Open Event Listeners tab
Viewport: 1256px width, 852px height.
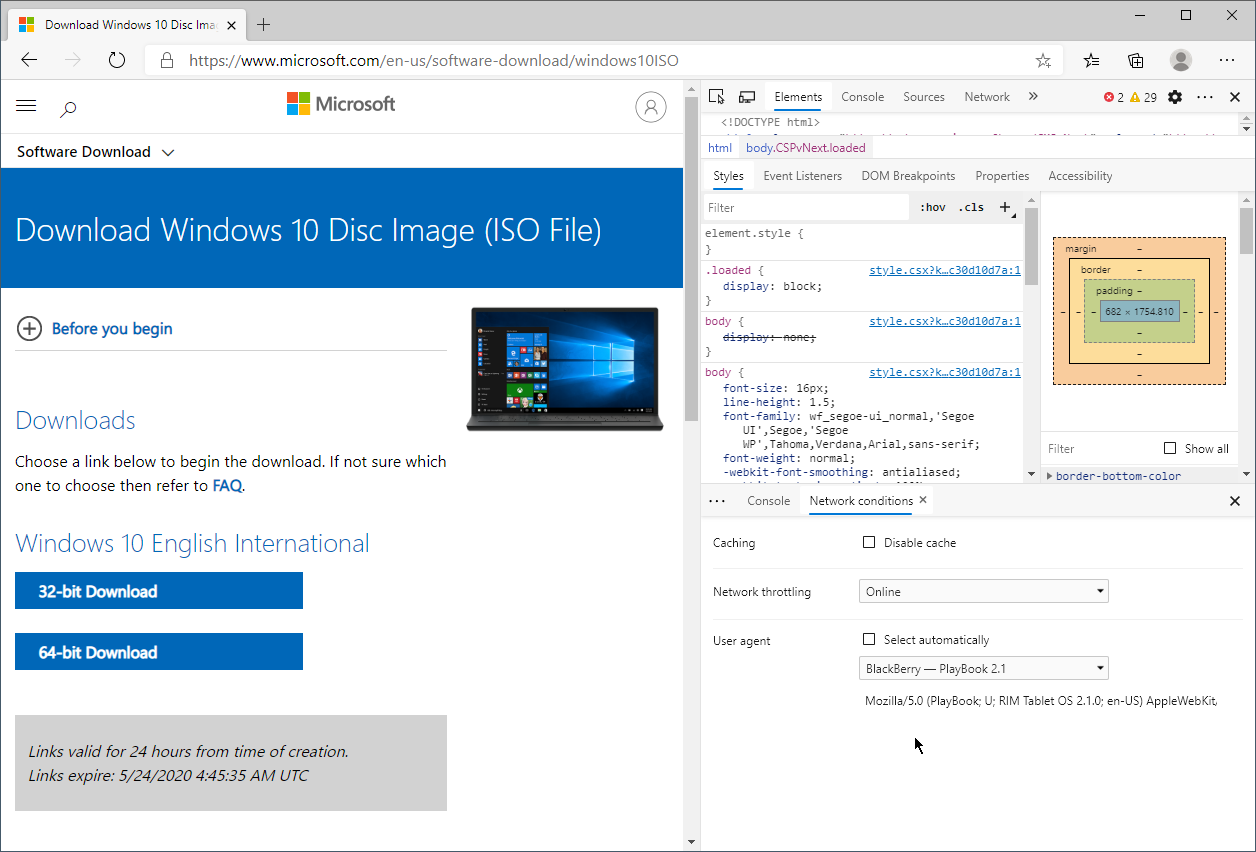click(803, 176)
